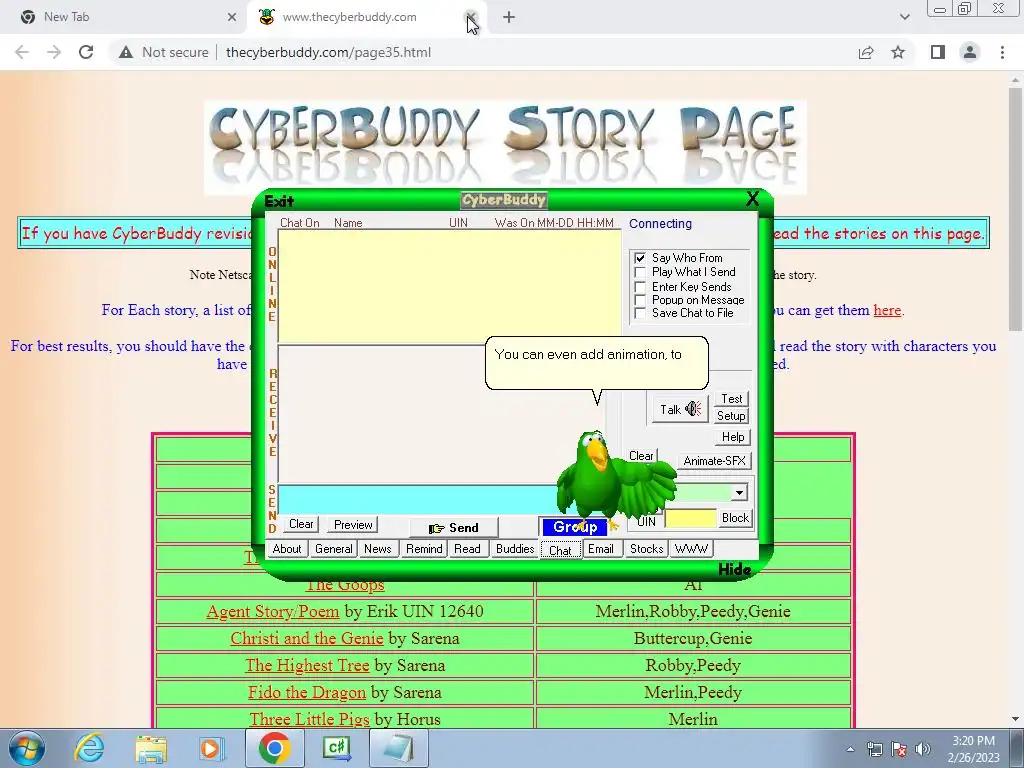
Task: Uncheck Say Who From
Action: 640,258
